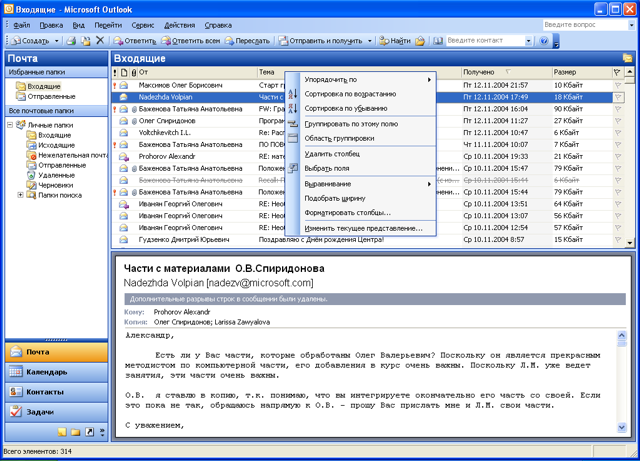Image resolution: width=640 pixels, height=461 pixels.
Task: Switch to the Задачи navigation button
Action: pyautogui.click(x=56, y=412)
